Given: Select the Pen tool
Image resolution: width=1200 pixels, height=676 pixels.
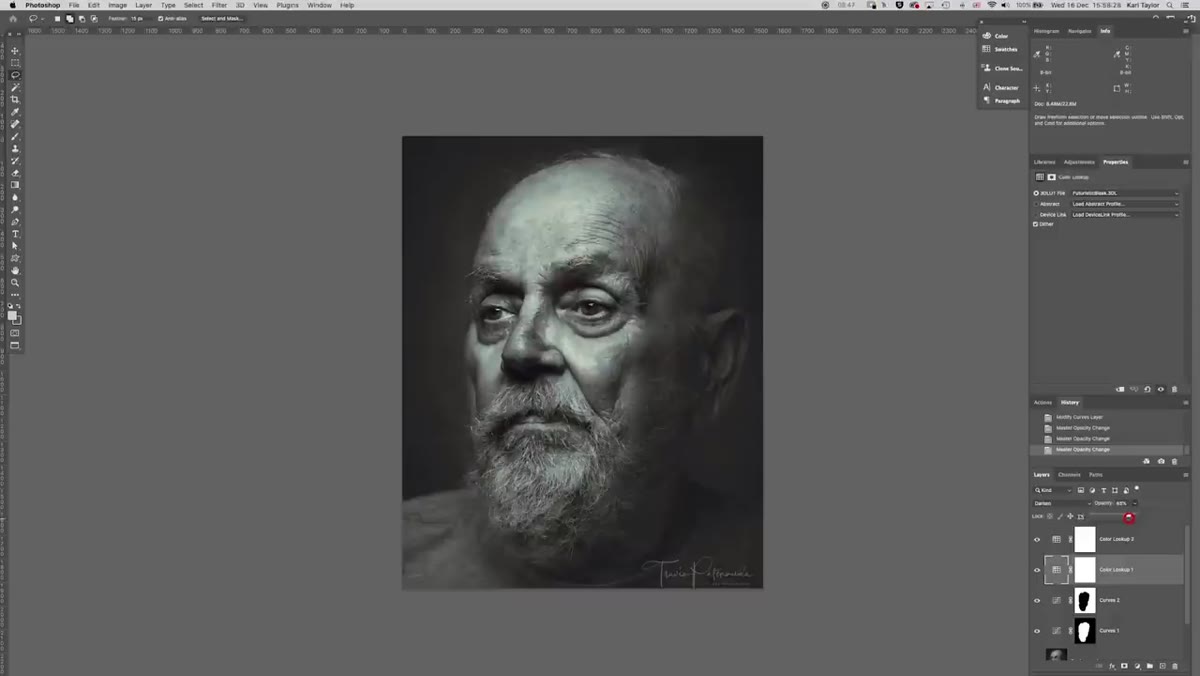Looking at the screenshot, I should [15, 221].
